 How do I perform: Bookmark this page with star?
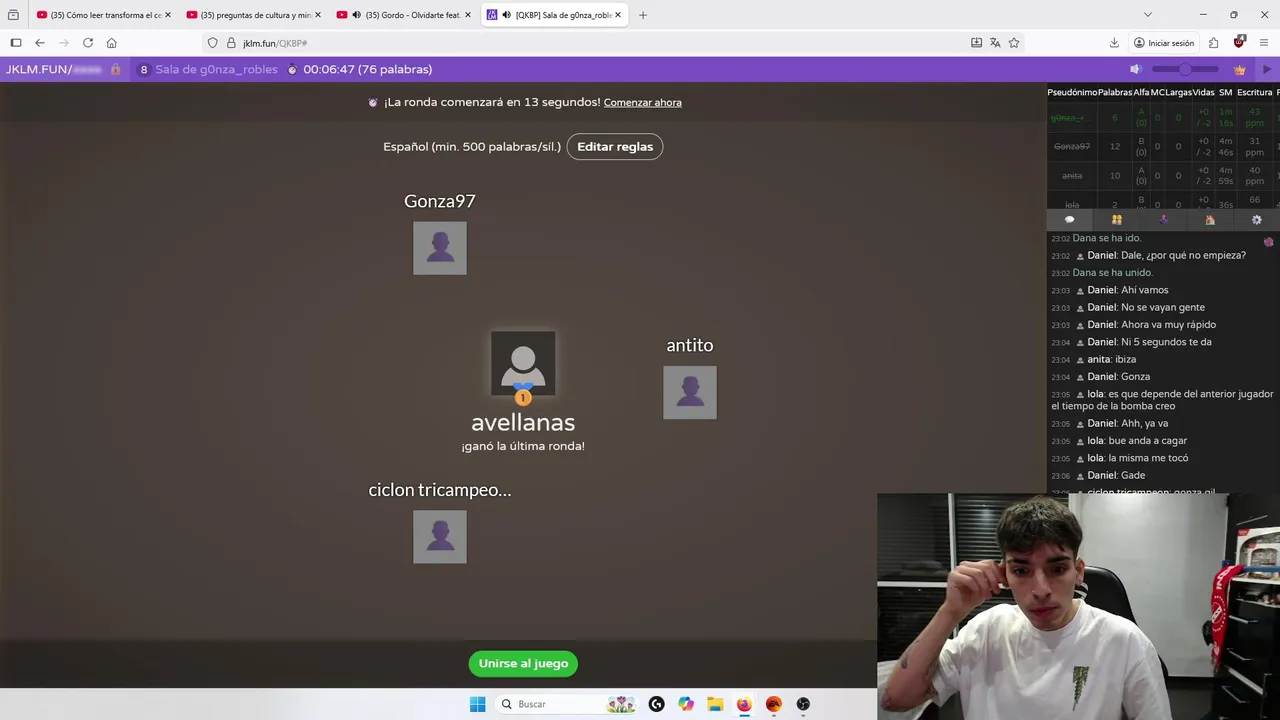[x=1014, y=43]
